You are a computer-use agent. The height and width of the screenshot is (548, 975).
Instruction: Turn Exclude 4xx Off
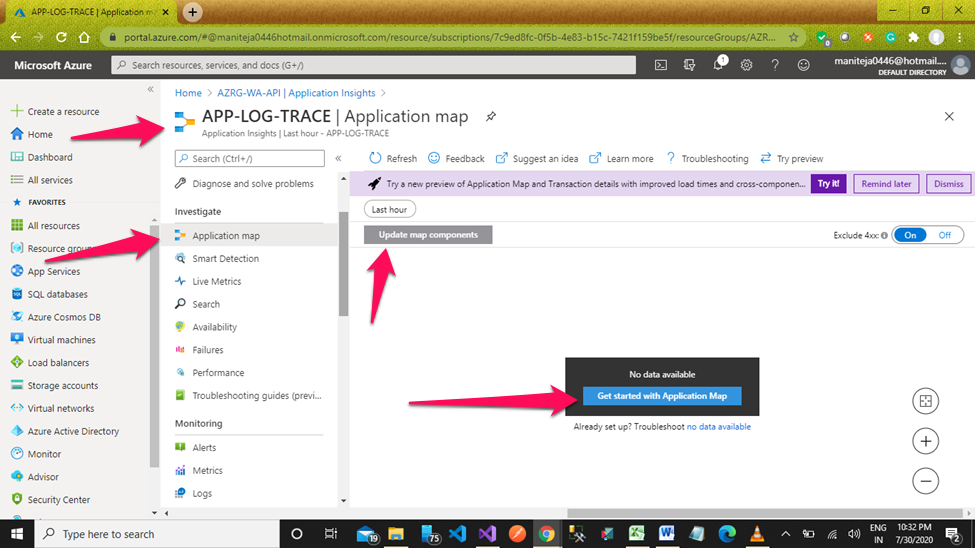coord(945,235)
